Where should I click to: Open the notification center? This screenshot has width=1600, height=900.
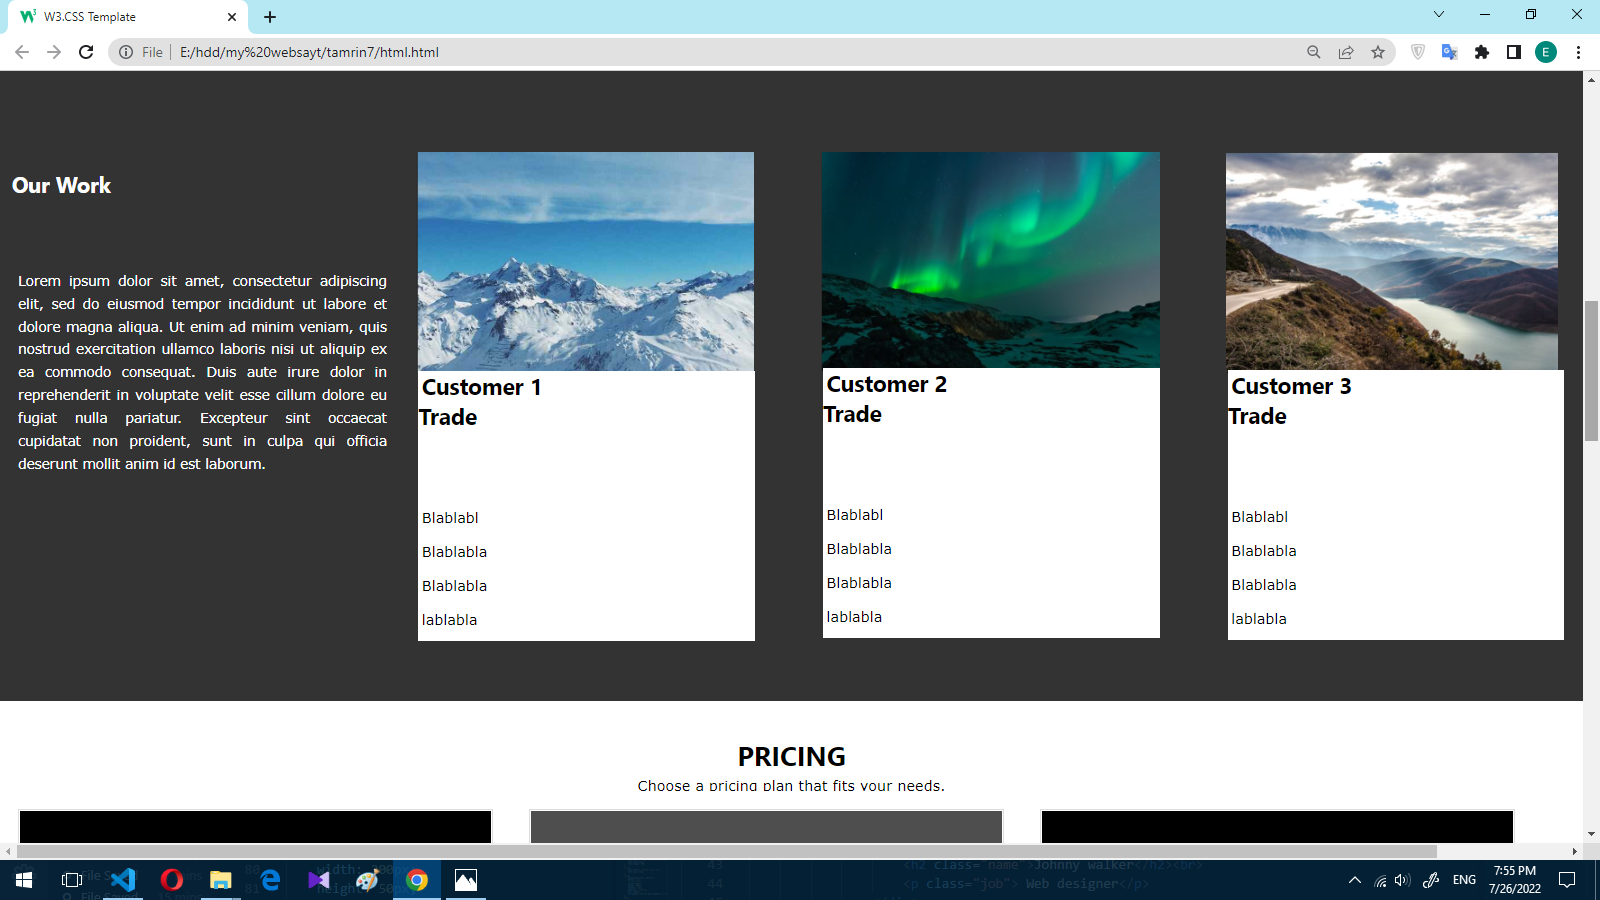(1567, 880)
